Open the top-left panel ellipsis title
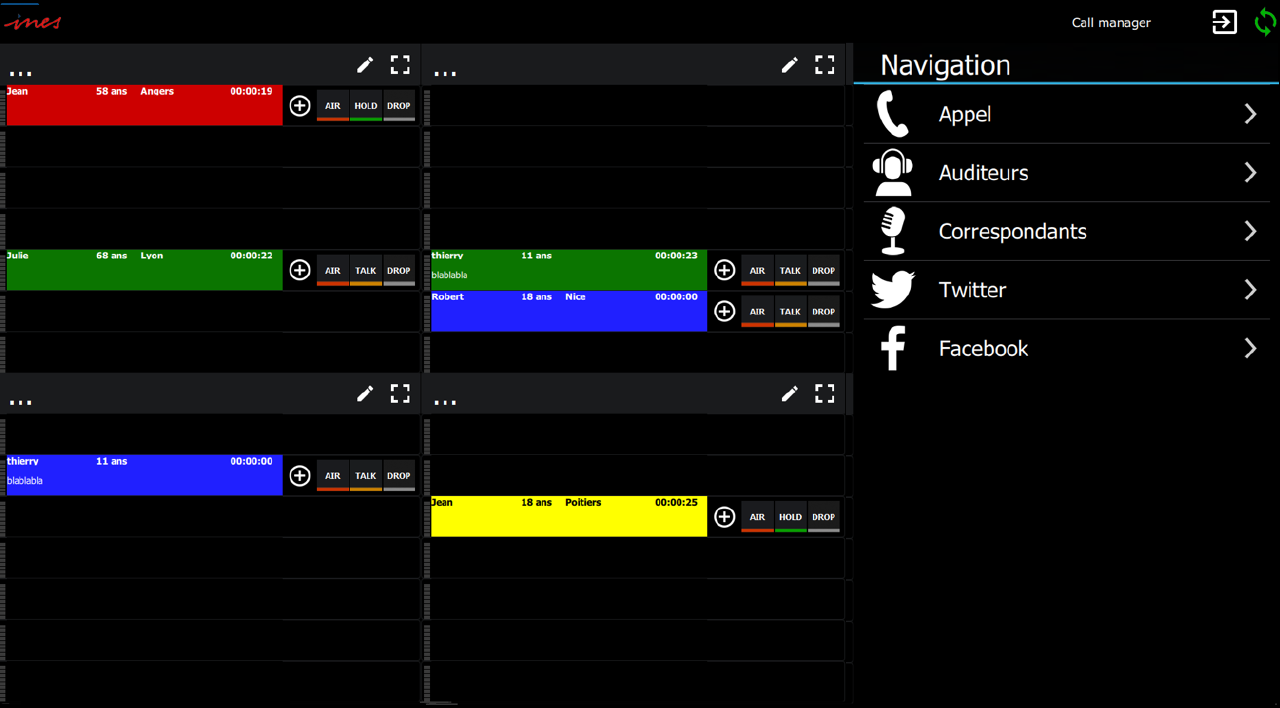The height and width of the screenshot is (708, 1280). (x=20, y=73)
